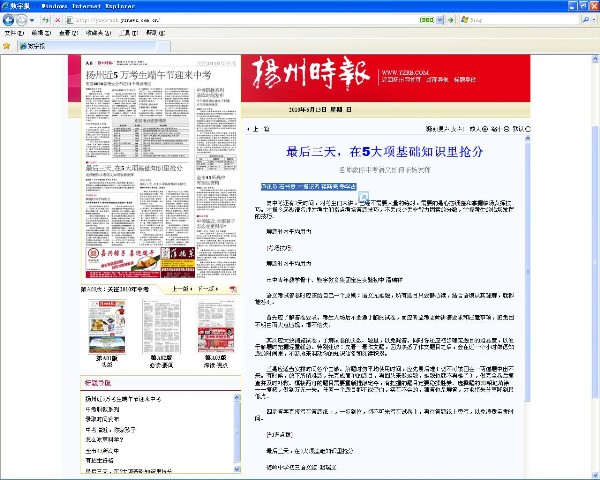Click the browser page scroll up arrow
600x480 pixels.
pos(595,59)
